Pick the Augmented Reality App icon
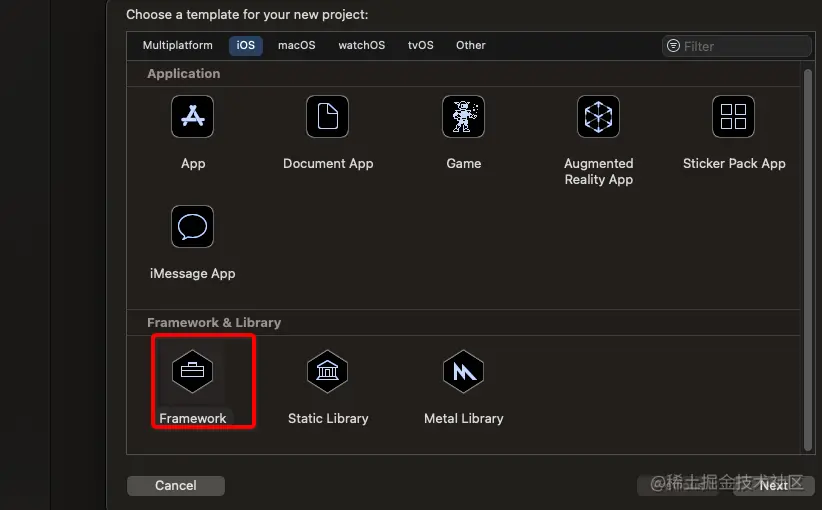Viewport: 822px width, 510px height. (x=598, y=116)
